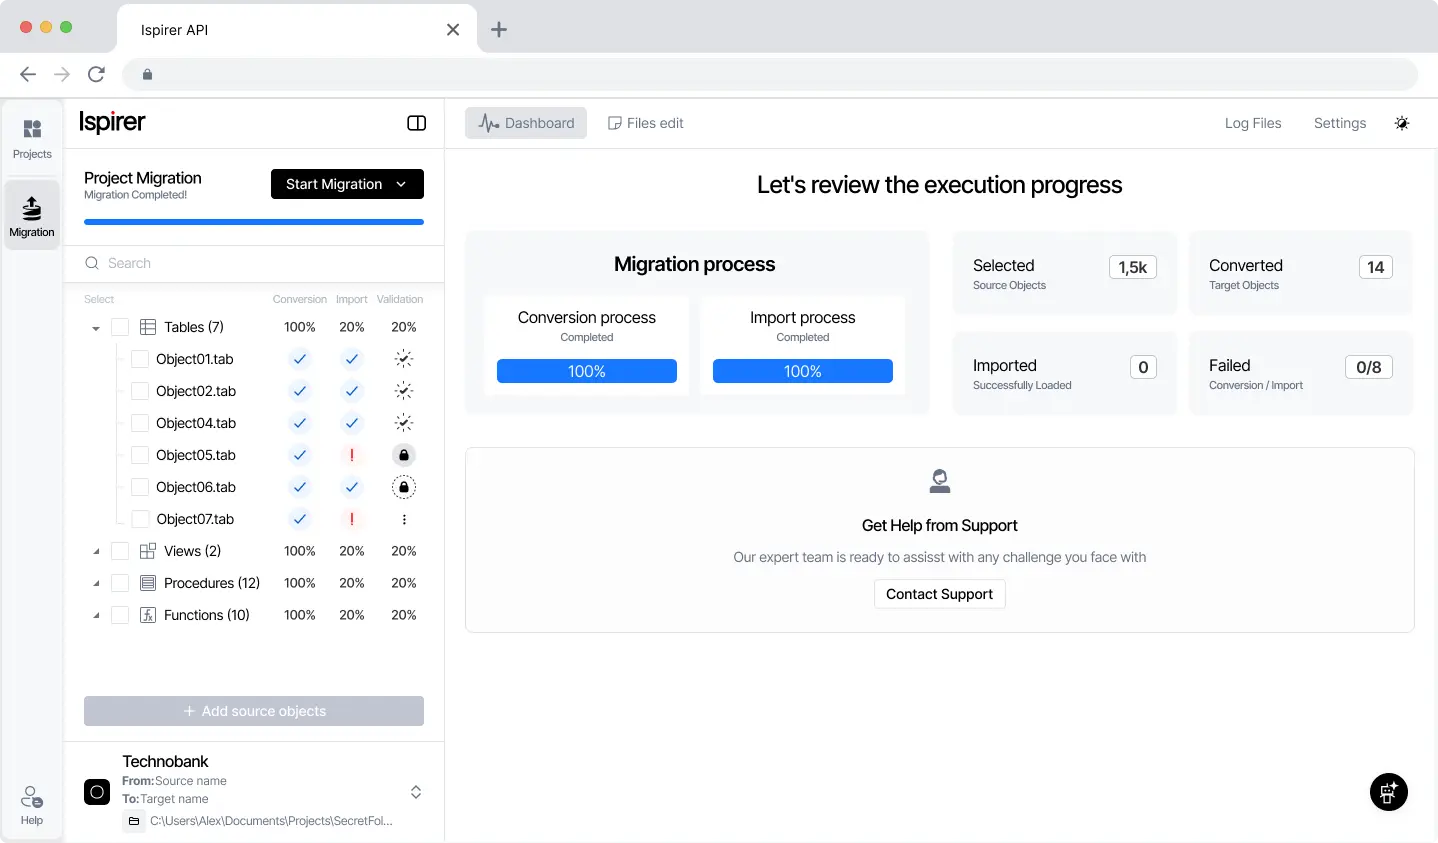Toggle the light/dark theme sun icon
Viewport: 1438px width, 843px height.
[1402, 123]
